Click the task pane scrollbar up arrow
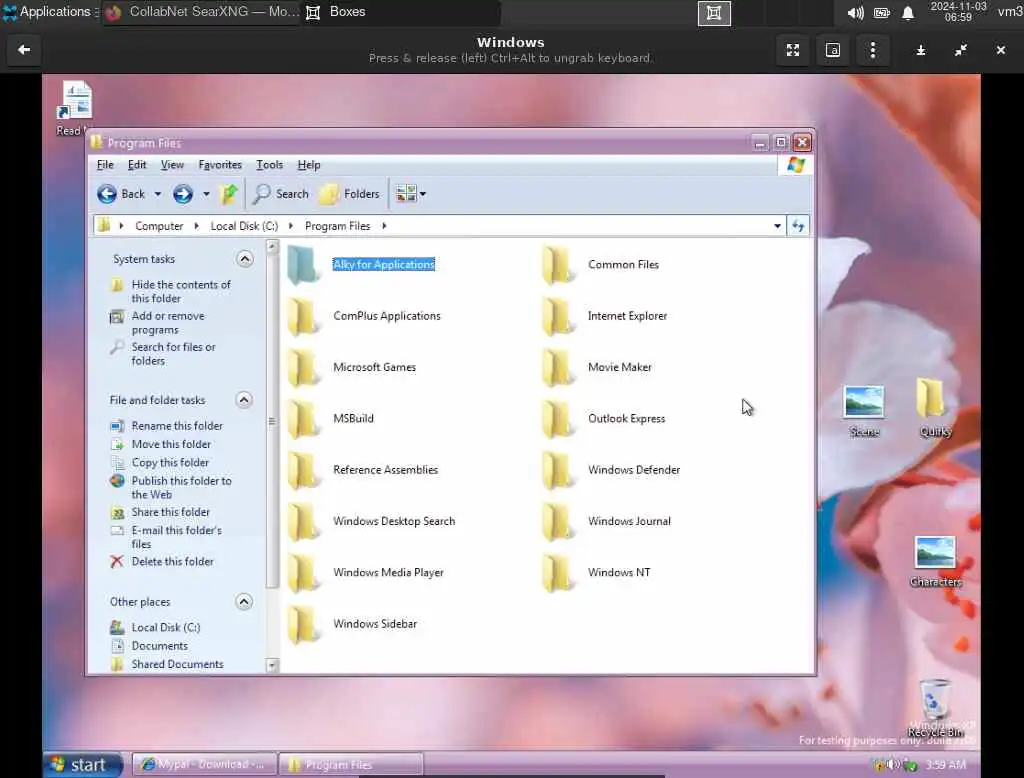Viewport: 1024px width, 778px height. [272, 246]
